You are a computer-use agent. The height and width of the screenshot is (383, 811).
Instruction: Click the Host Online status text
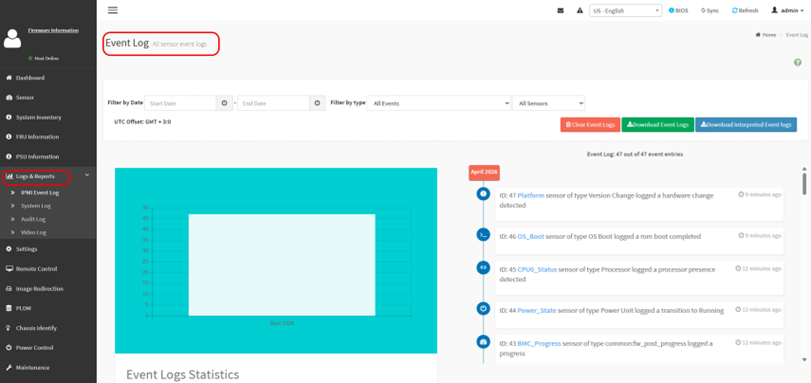tap(46, 58)
